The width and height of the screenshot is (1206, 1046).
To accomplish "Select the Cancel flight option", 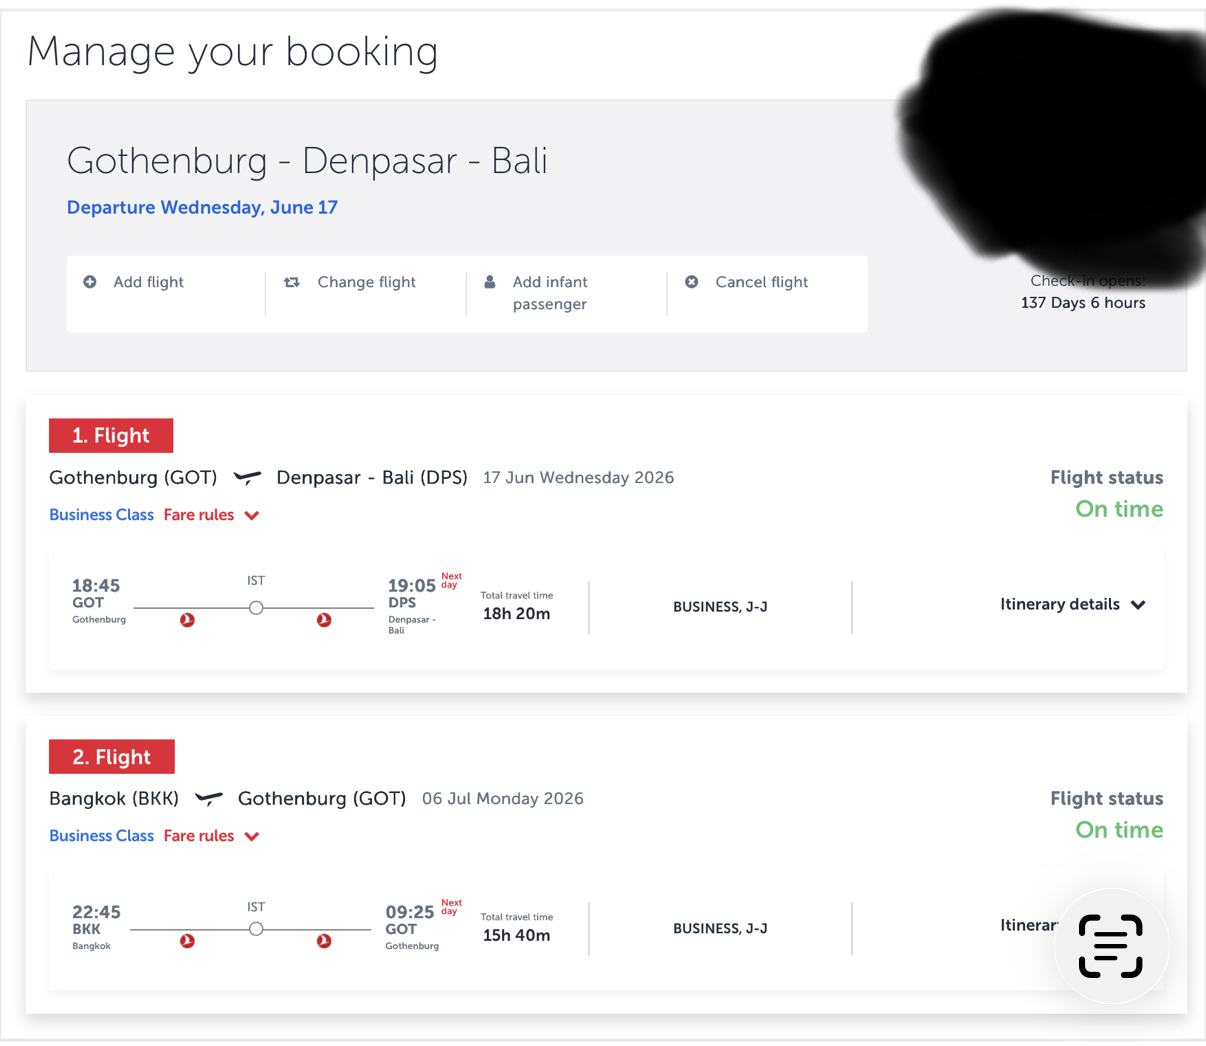I will [x=761, y=282].
